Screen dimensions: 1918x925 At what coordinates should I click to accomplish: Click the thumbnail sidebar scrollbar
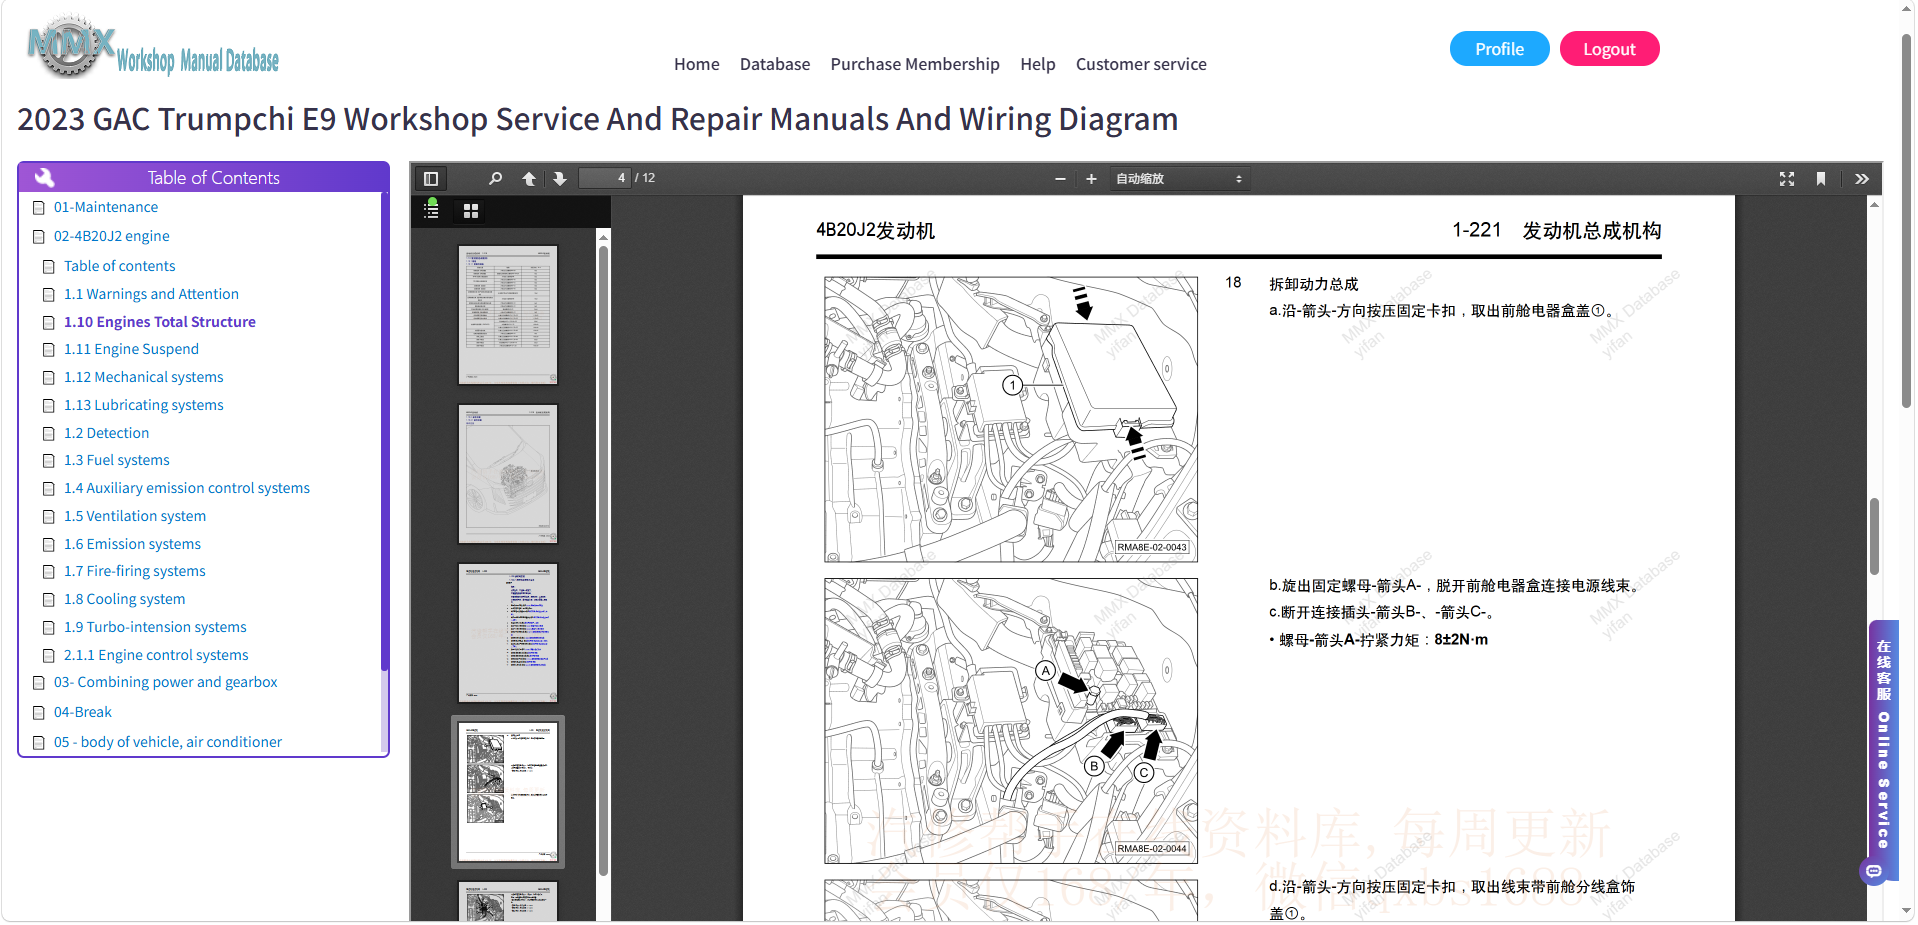[603, 560]
